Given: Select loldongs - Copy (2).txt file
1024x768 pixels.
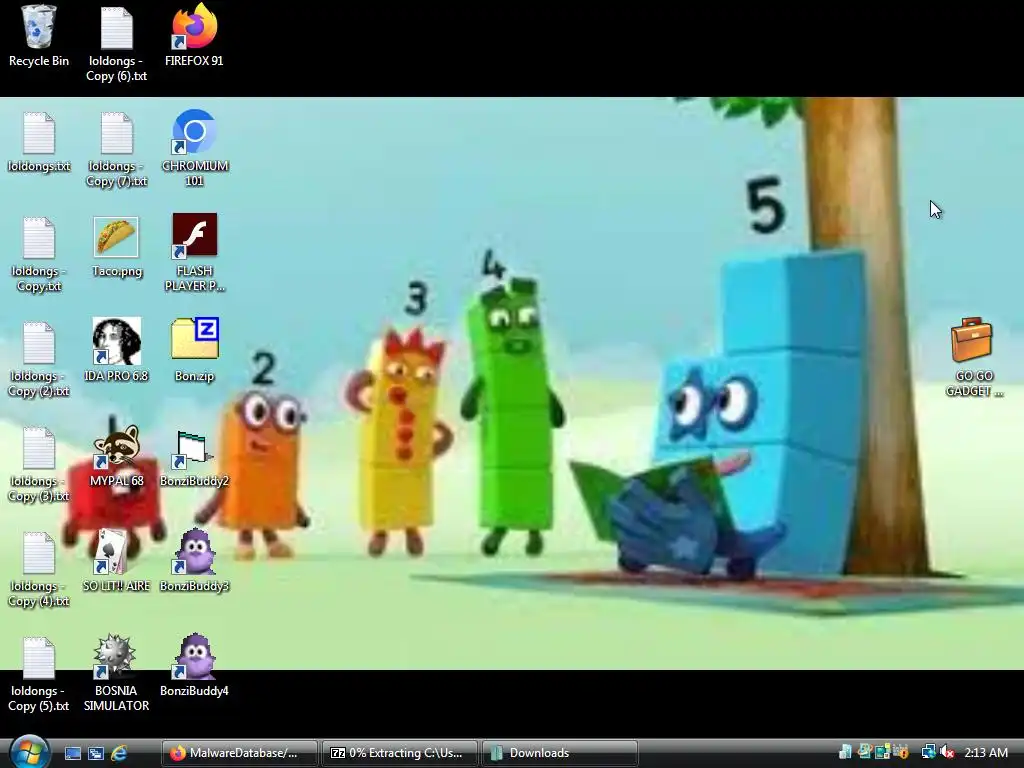Looking at the screenshot, I should (x=39, y=359).
